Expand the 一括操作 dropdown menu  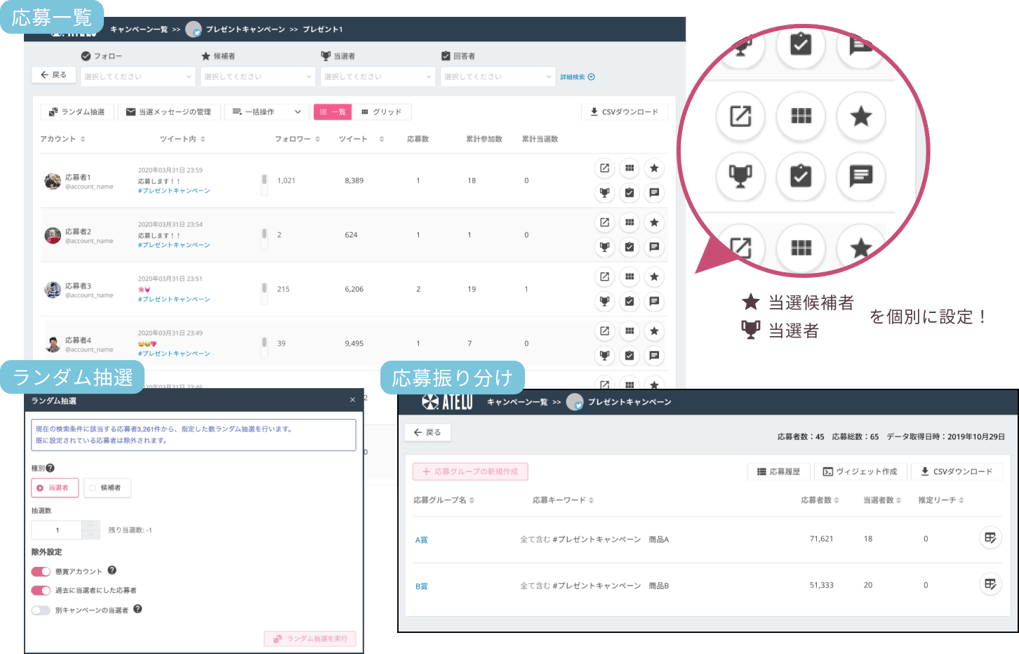point(266,112)
